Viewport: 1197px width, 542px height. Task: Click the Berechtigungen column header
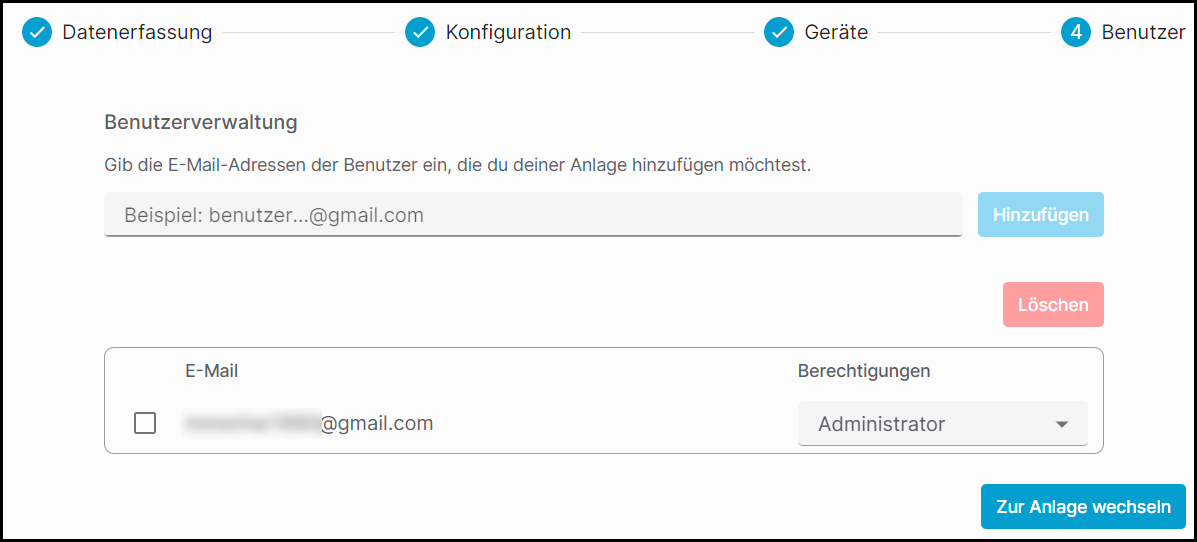[x=864, y=371]
